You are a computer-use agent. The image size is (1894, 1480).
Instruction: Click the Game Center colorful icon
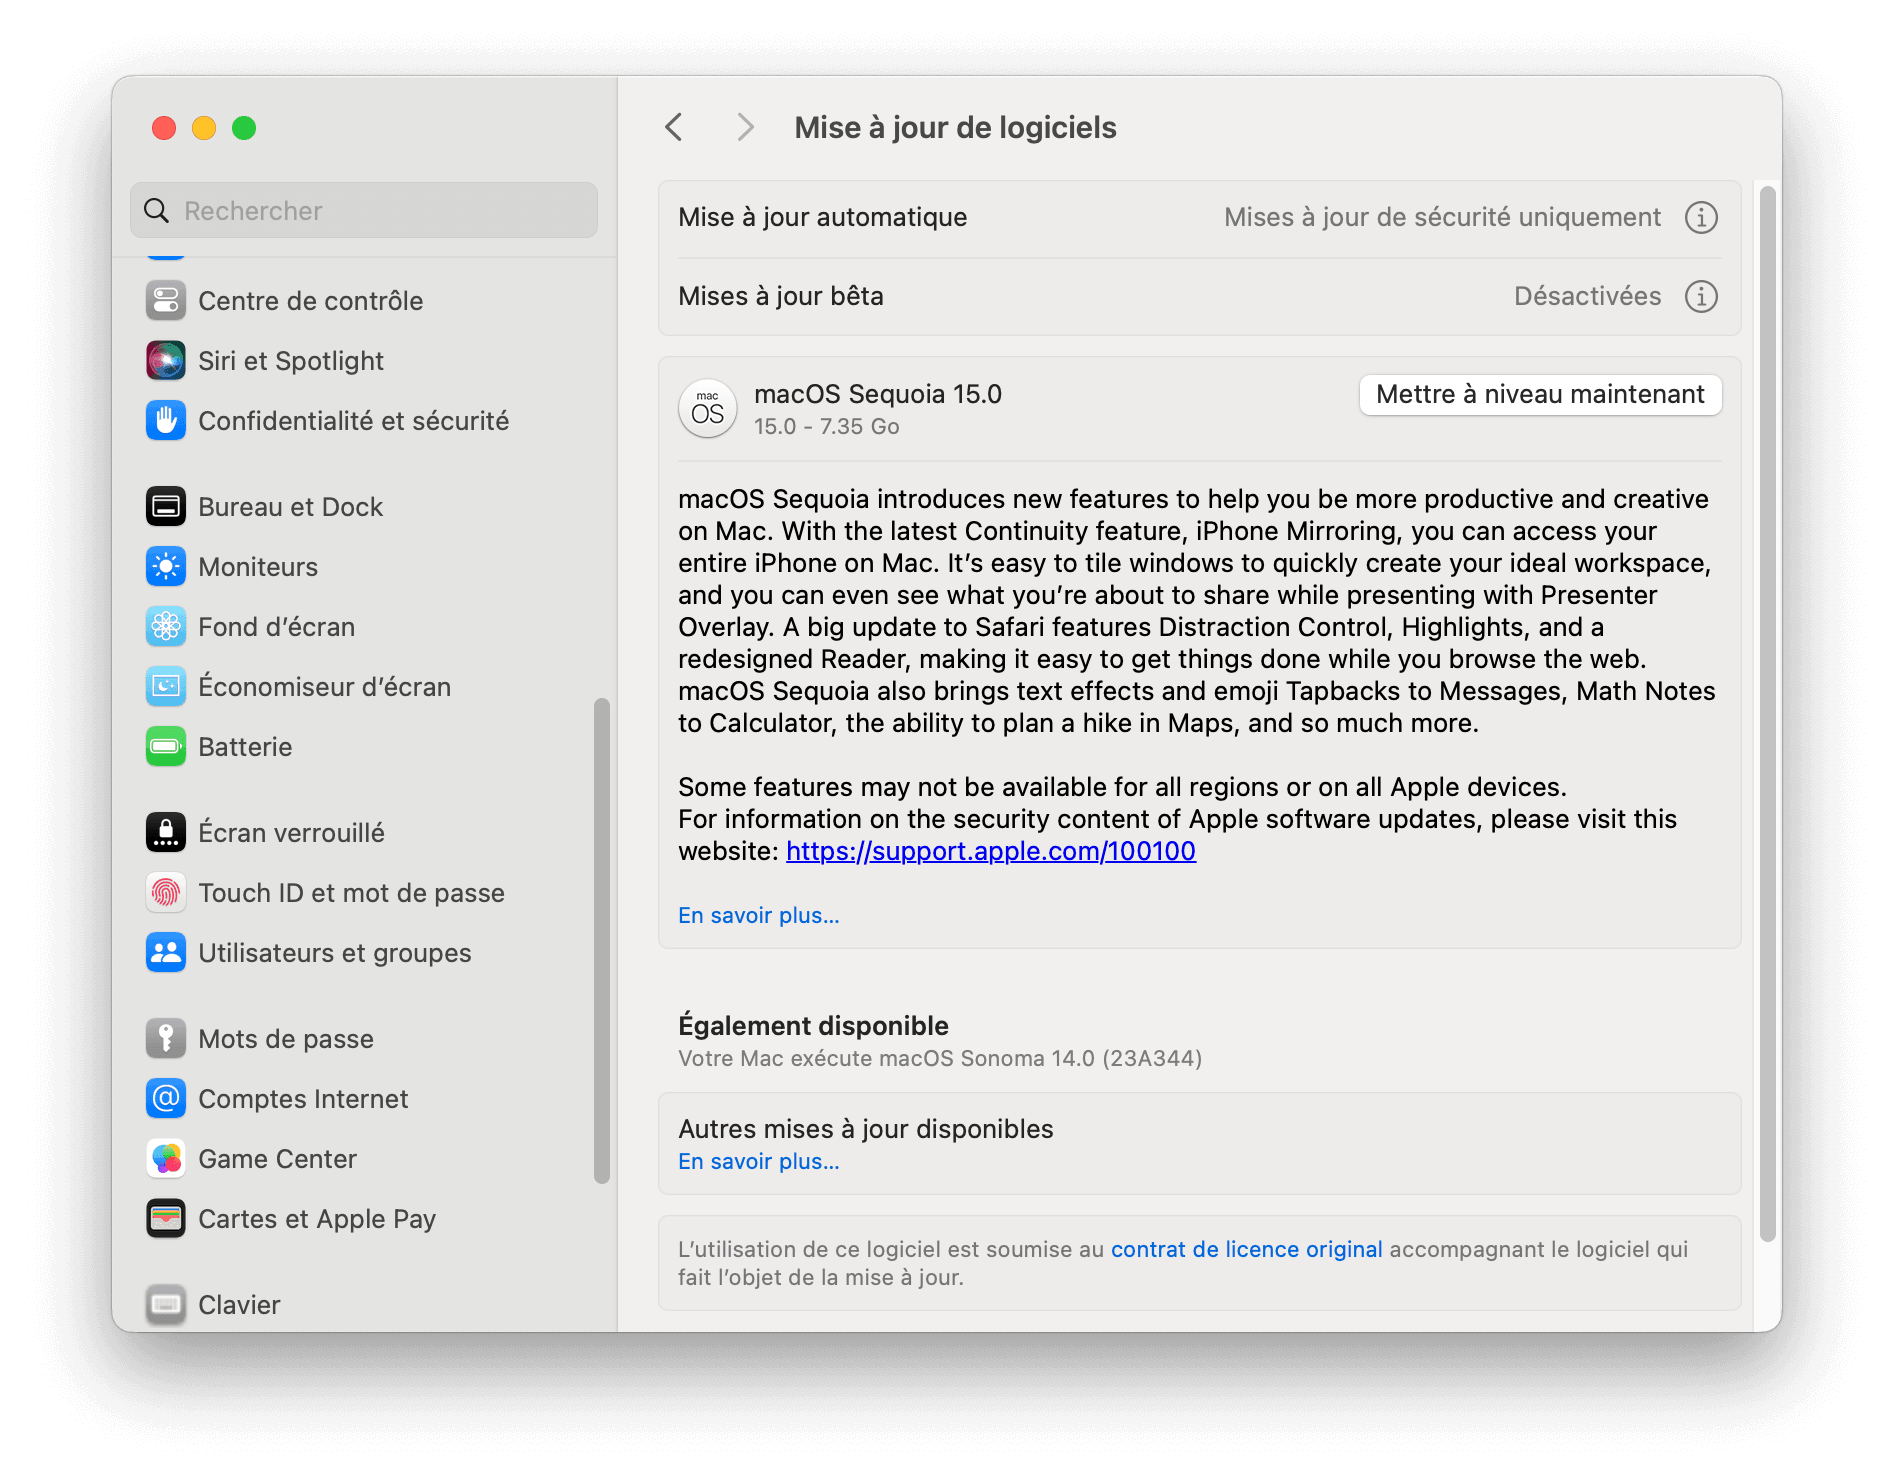coord(166,1159)
